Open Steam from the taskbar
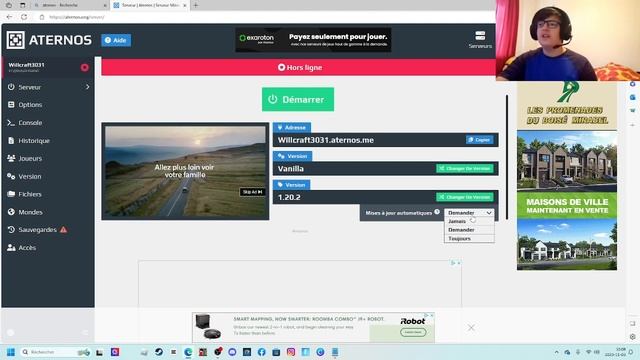This screenshot has height=360, width=640. [159, 352]
